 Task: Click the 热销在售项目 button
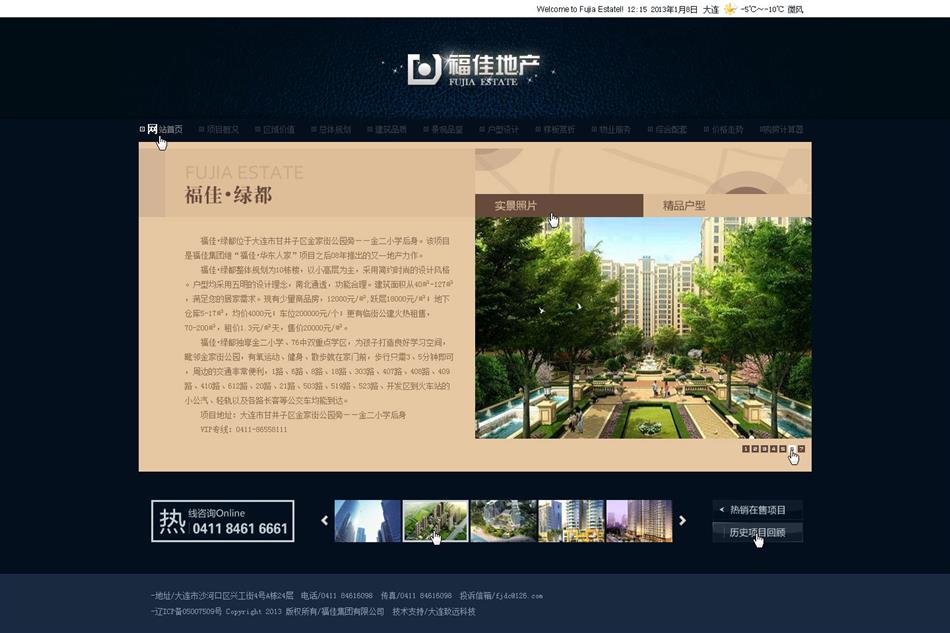click(757, 509)
